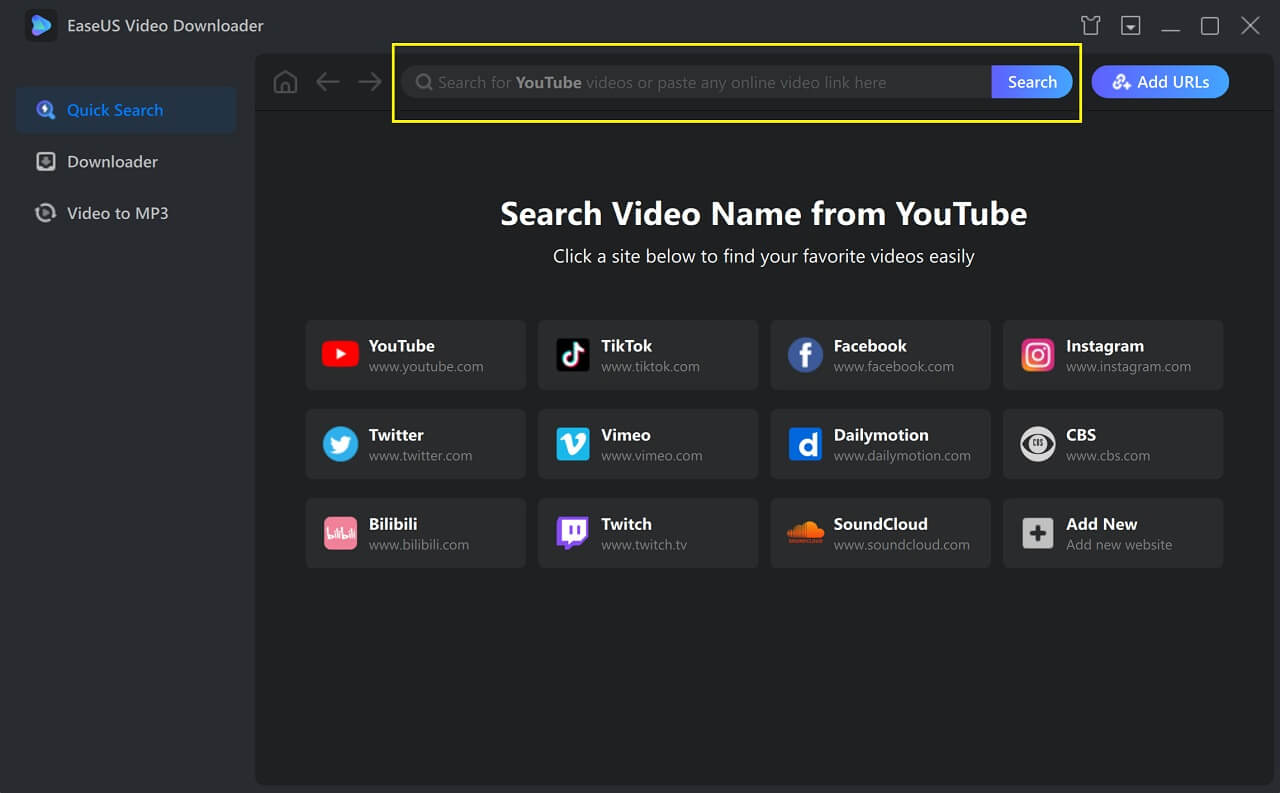Navigate back with left arrow
The width and height of the screenshot is (1280, 793).
(328, 82)
